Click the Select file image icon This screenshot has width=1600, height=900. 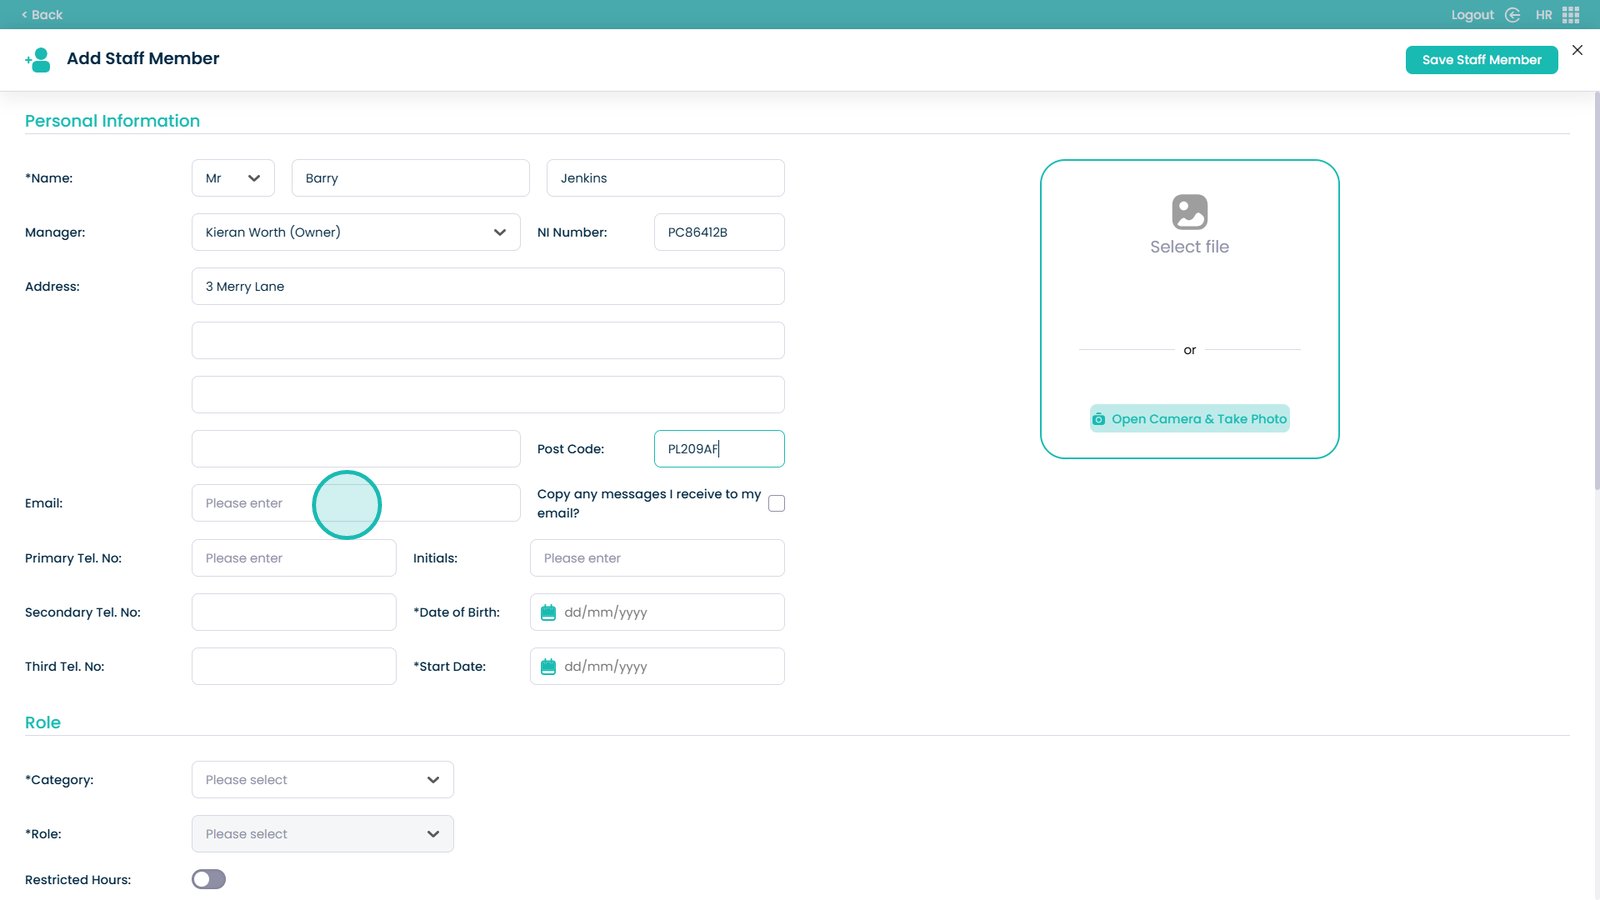click(1189, 212)
